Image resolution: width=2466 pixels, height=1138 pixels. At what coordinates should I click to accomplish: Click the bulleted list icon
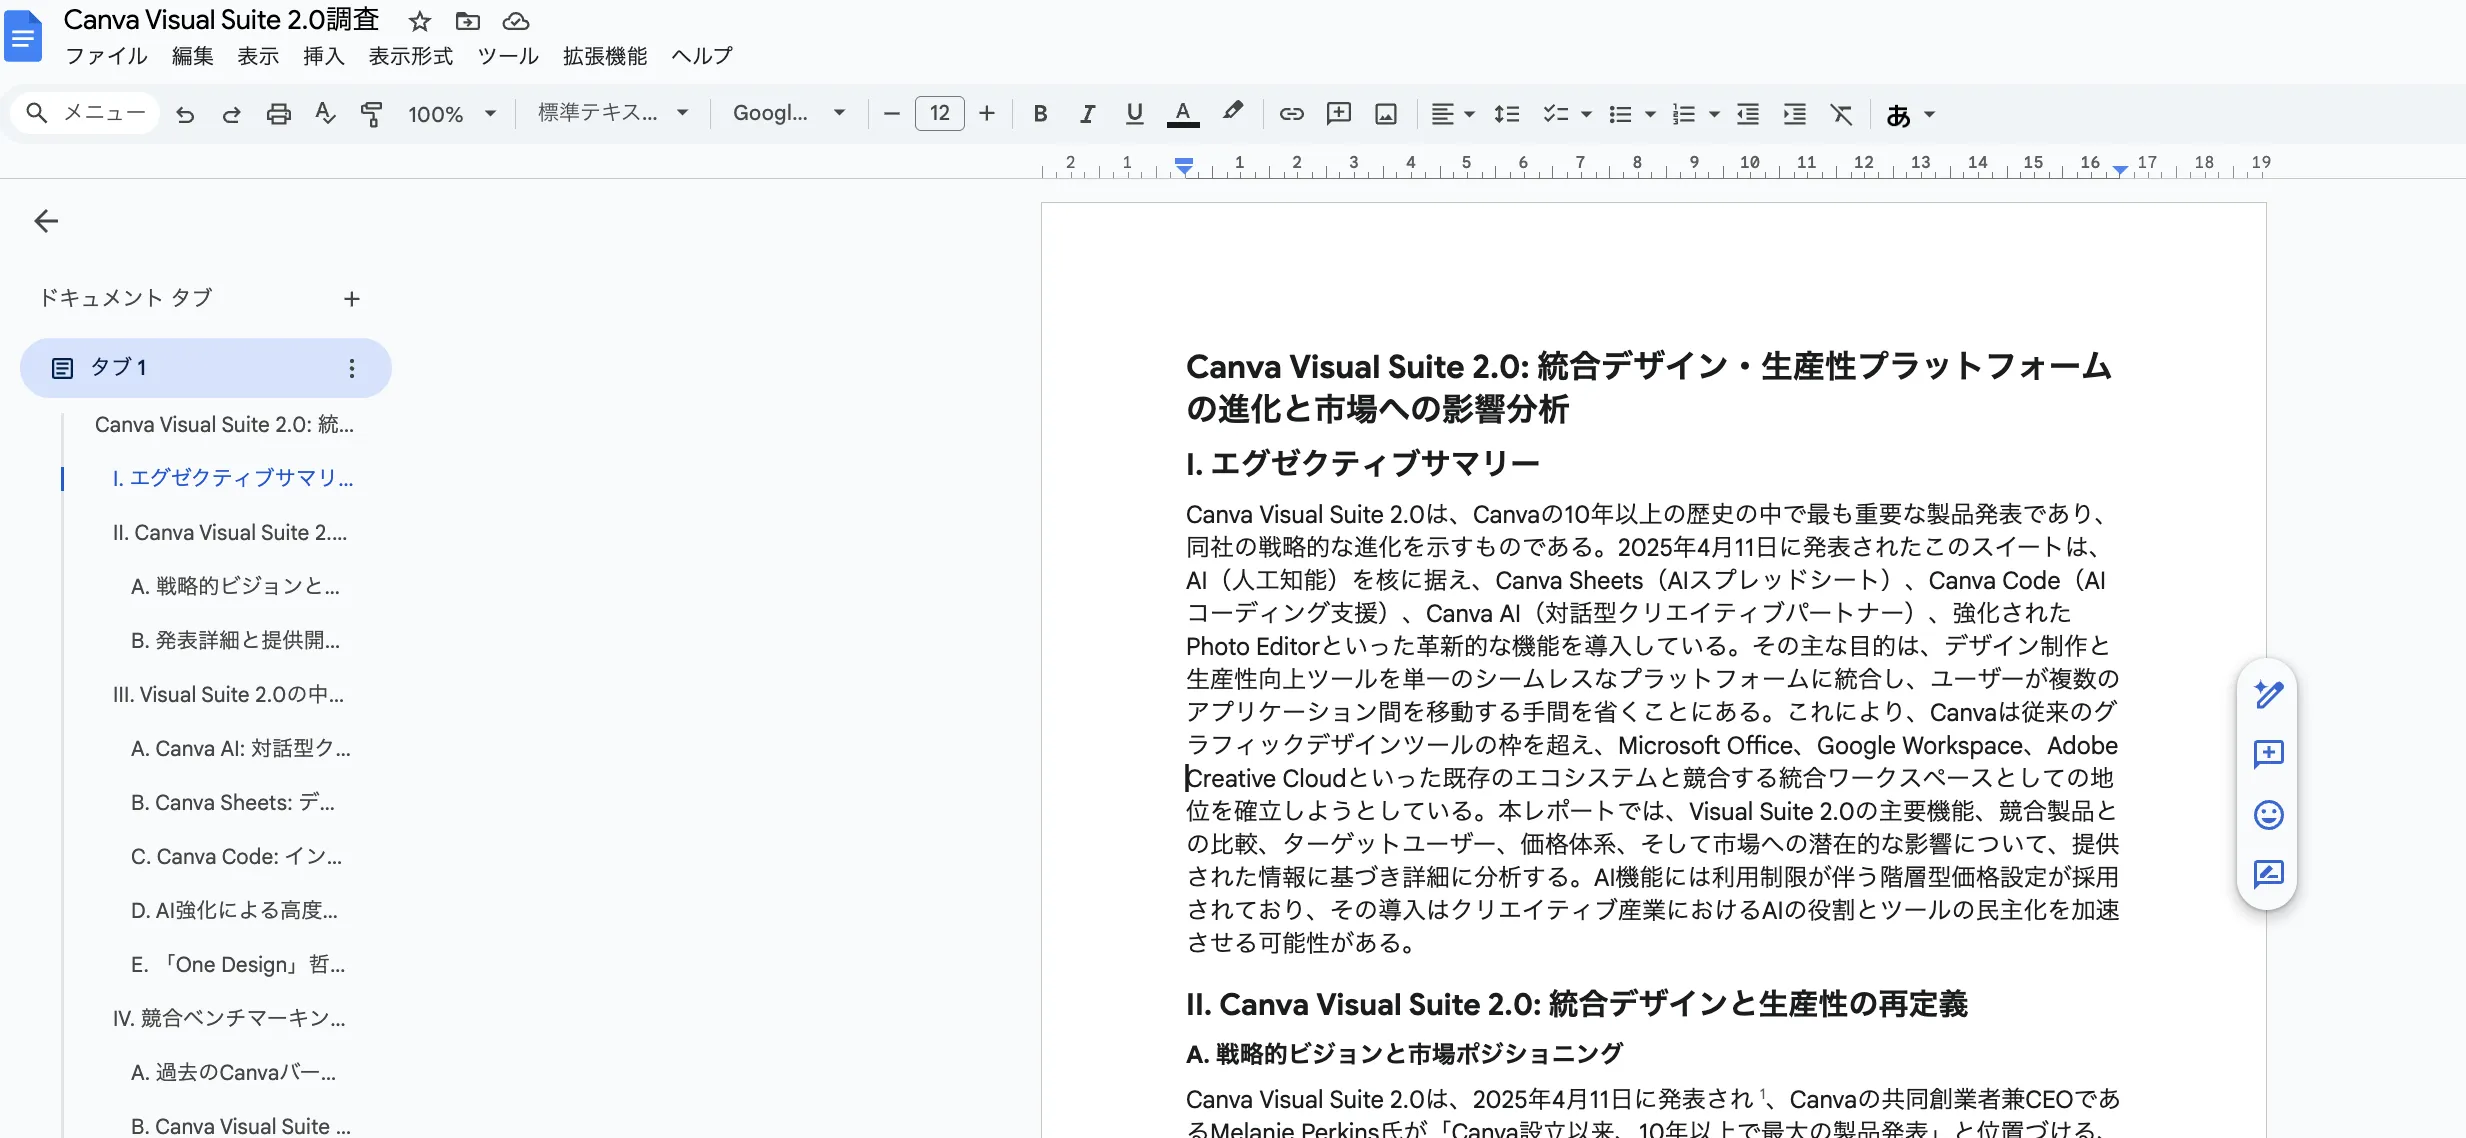[1620, 114]
